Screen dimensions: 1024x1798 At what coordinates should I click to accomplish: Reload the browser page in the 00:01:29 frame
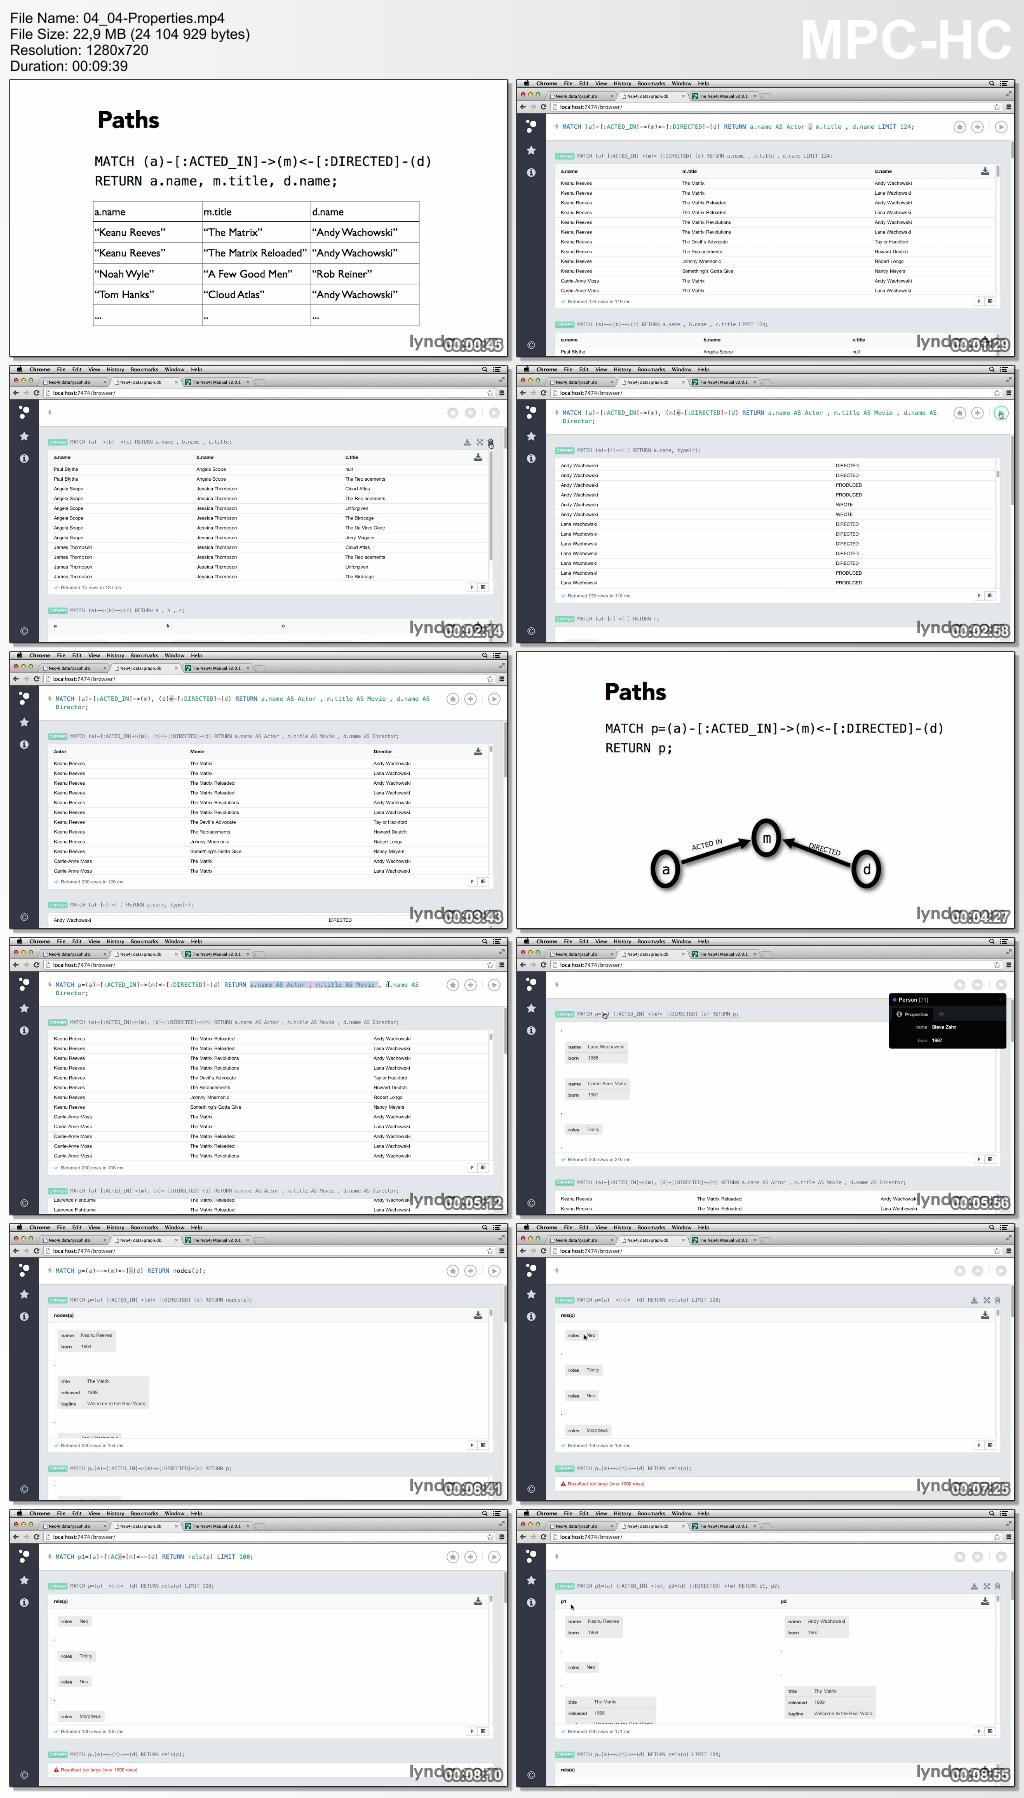543,107
